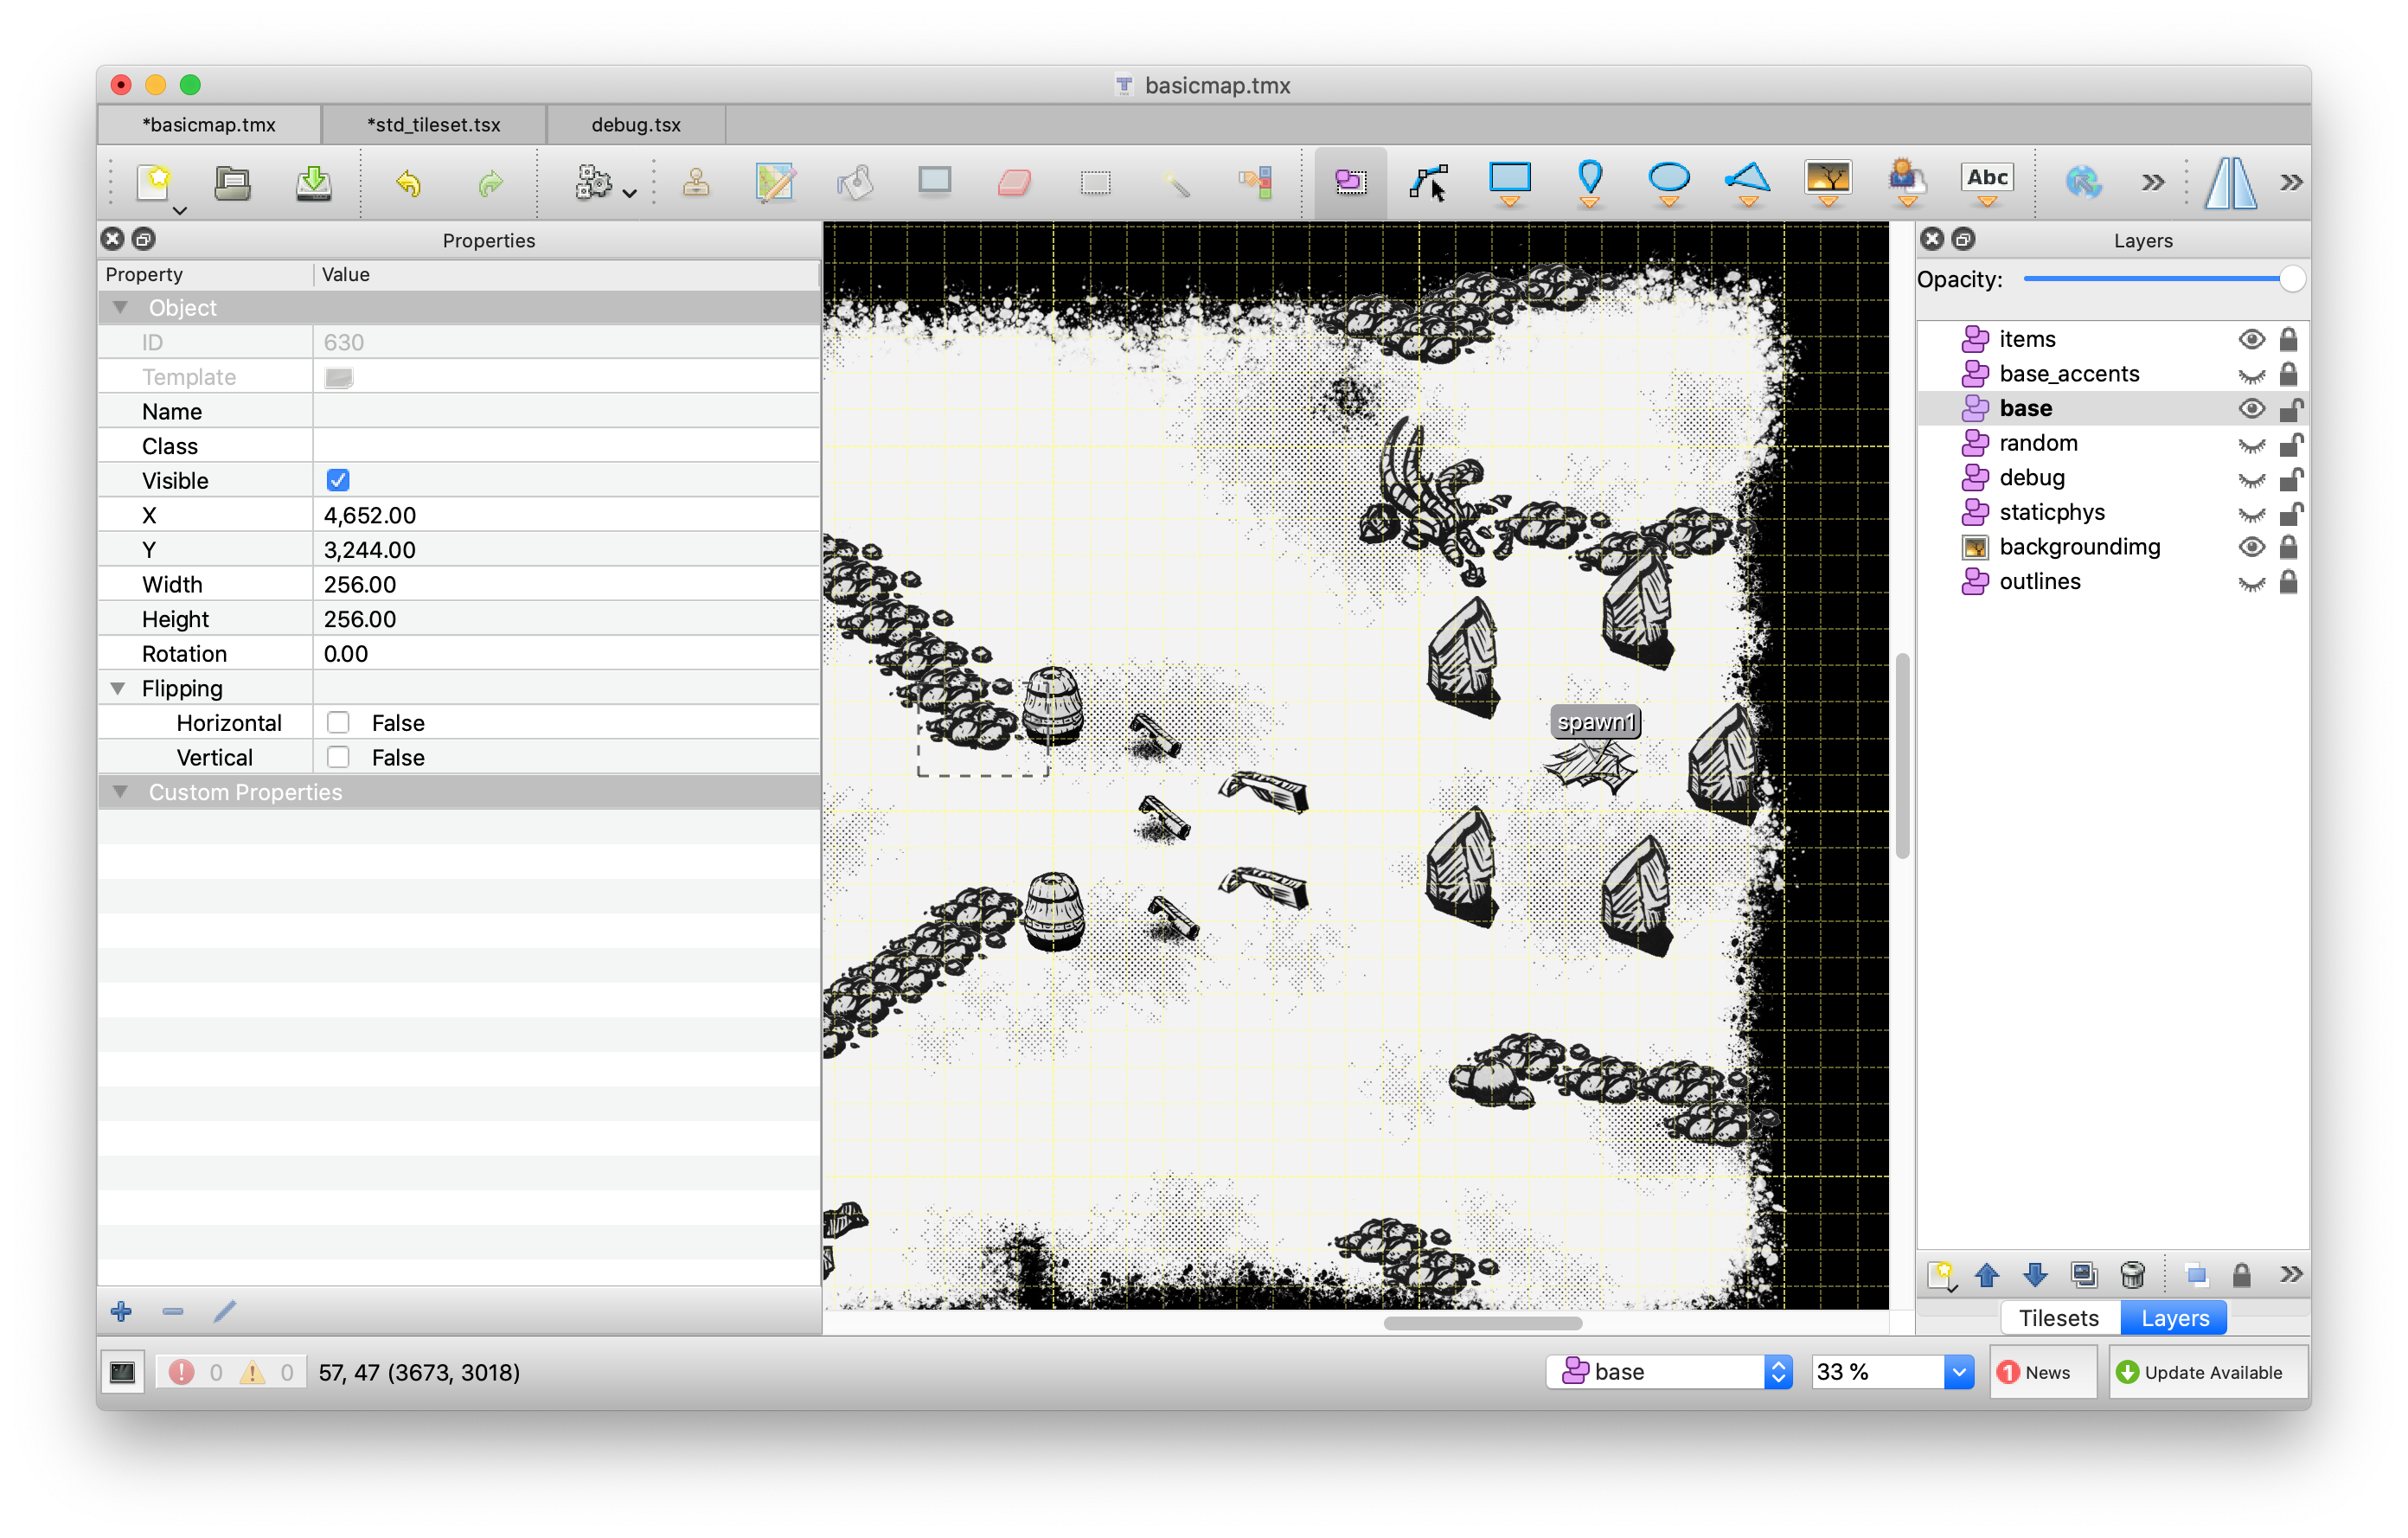The height and width of the screenshot is (1538, 2408).
Task: Click the Remove Layer trash button
Action: click(x=2132, y=1274)
